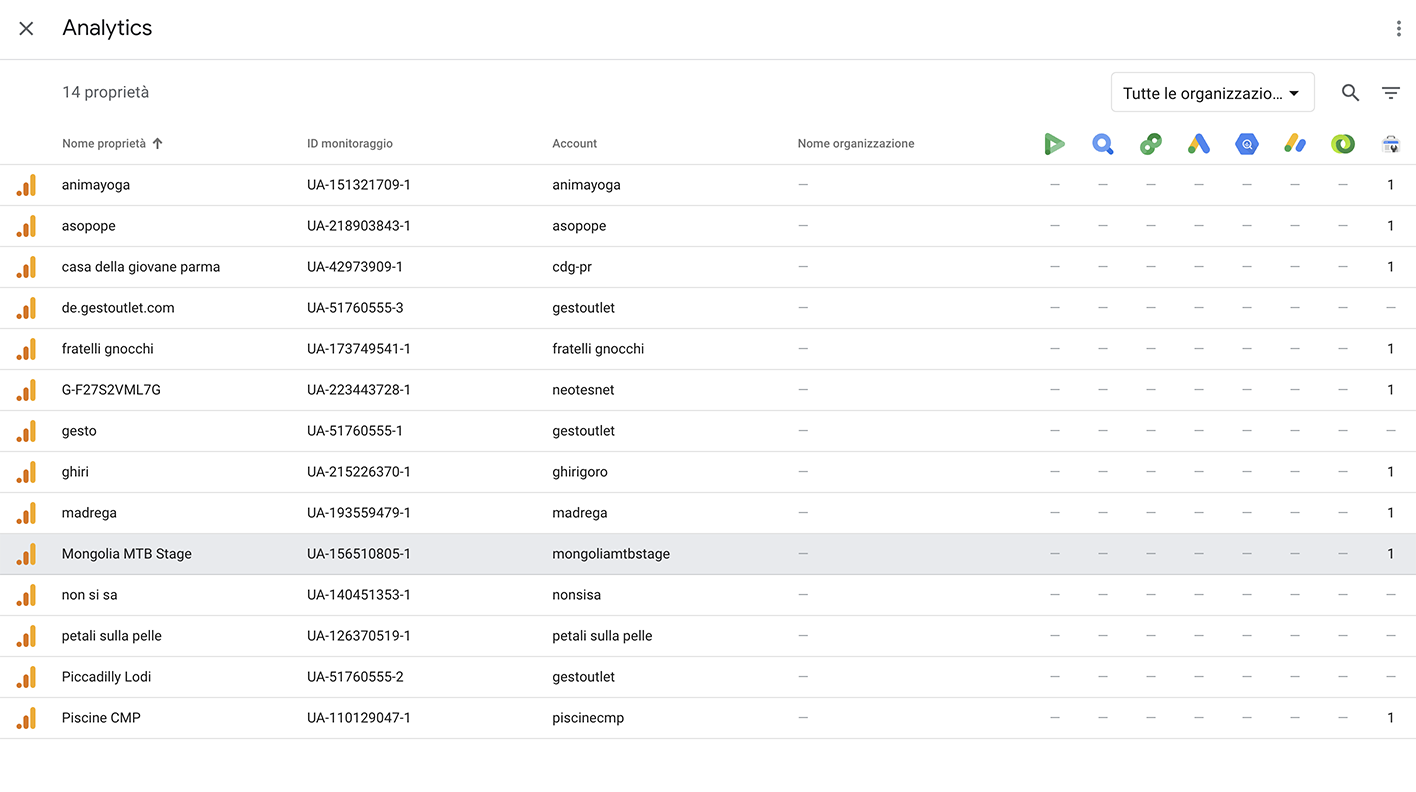Viewport: 1416px width, 792px height.
Task: Select the 'G-F27S2VML7G' property
Action: [x=111, y=390]
